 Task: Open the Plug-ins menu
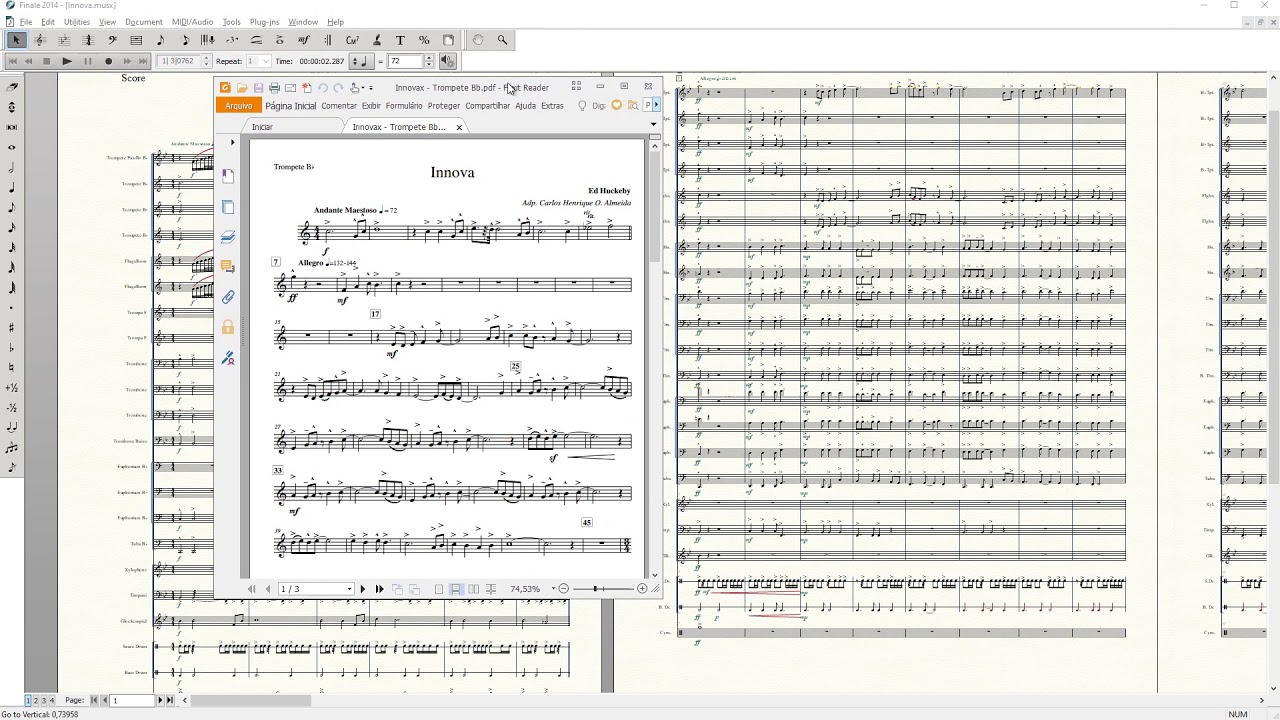[264, 22]
